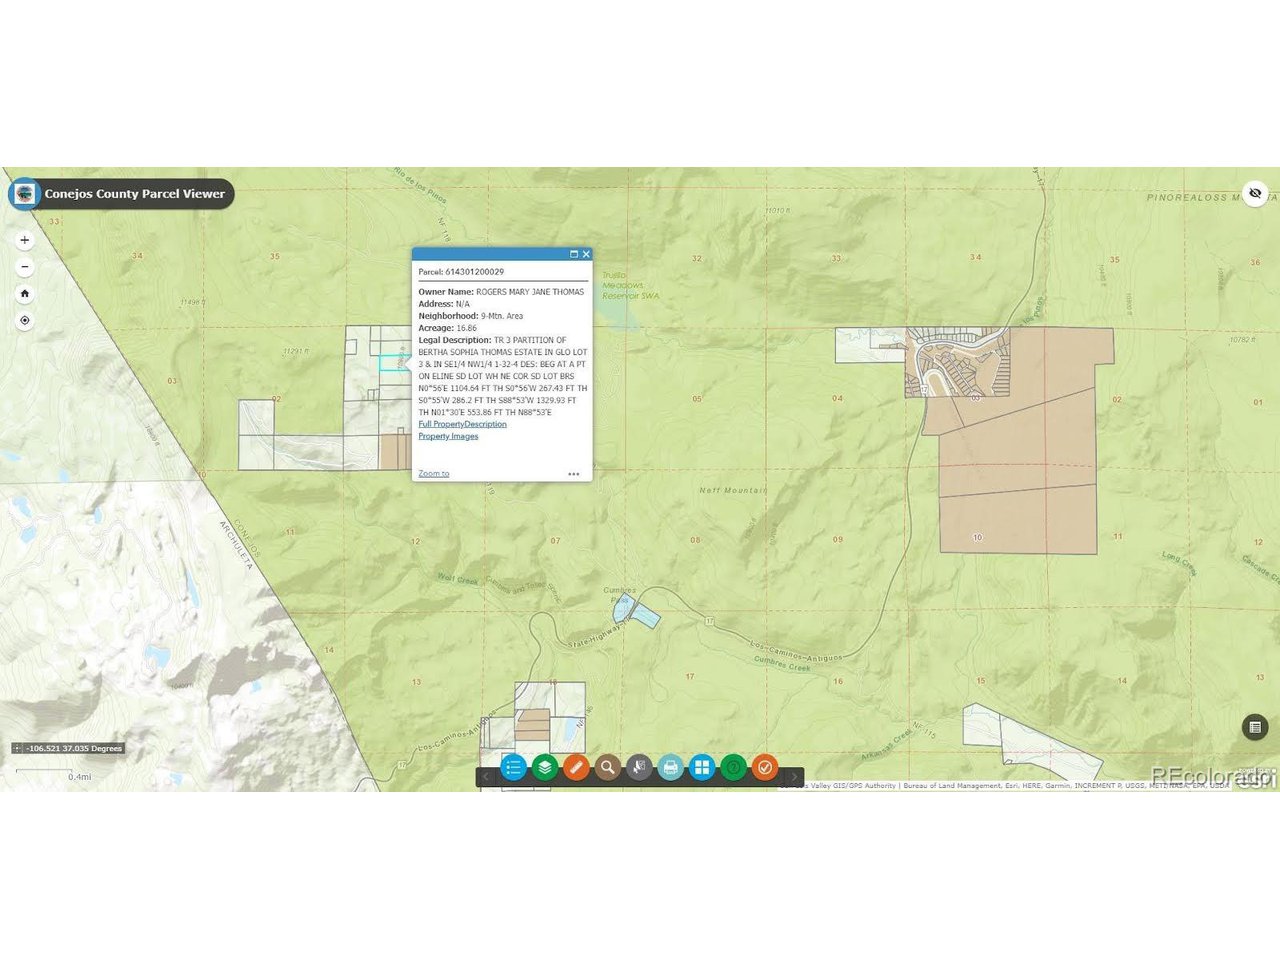
Task: Open the Legend widget icon
Action: tap(513, 767)
